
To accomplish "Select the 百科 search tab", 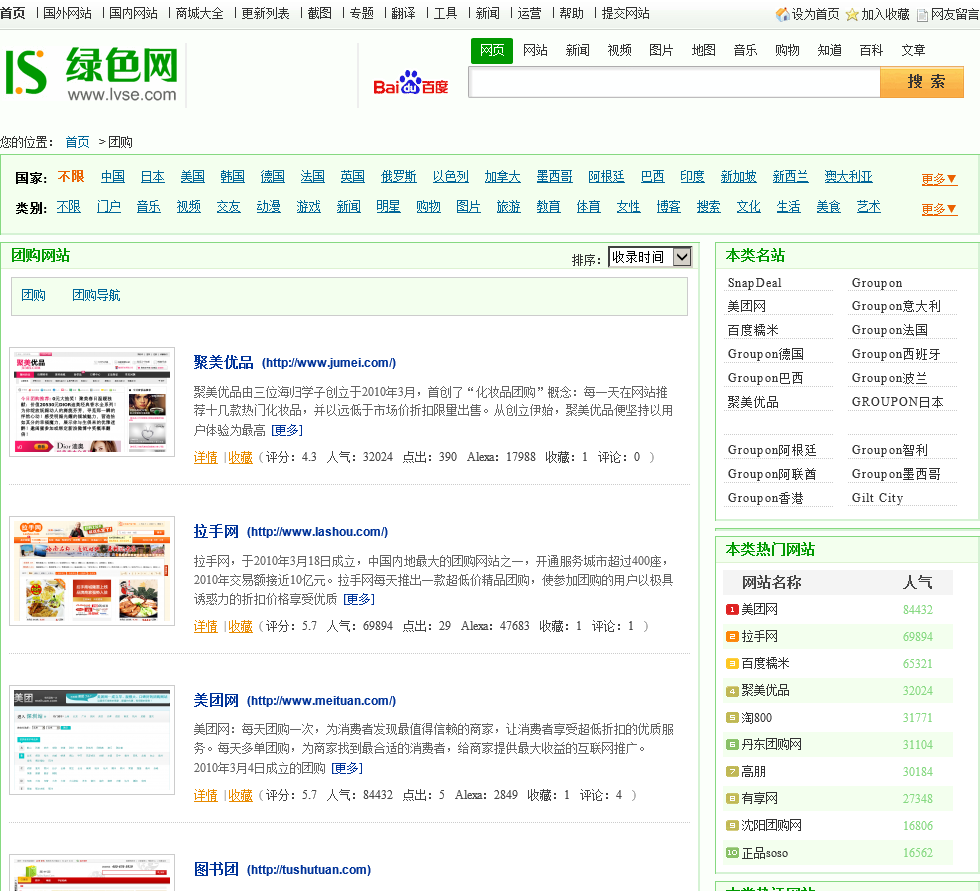I will (871, 51).
